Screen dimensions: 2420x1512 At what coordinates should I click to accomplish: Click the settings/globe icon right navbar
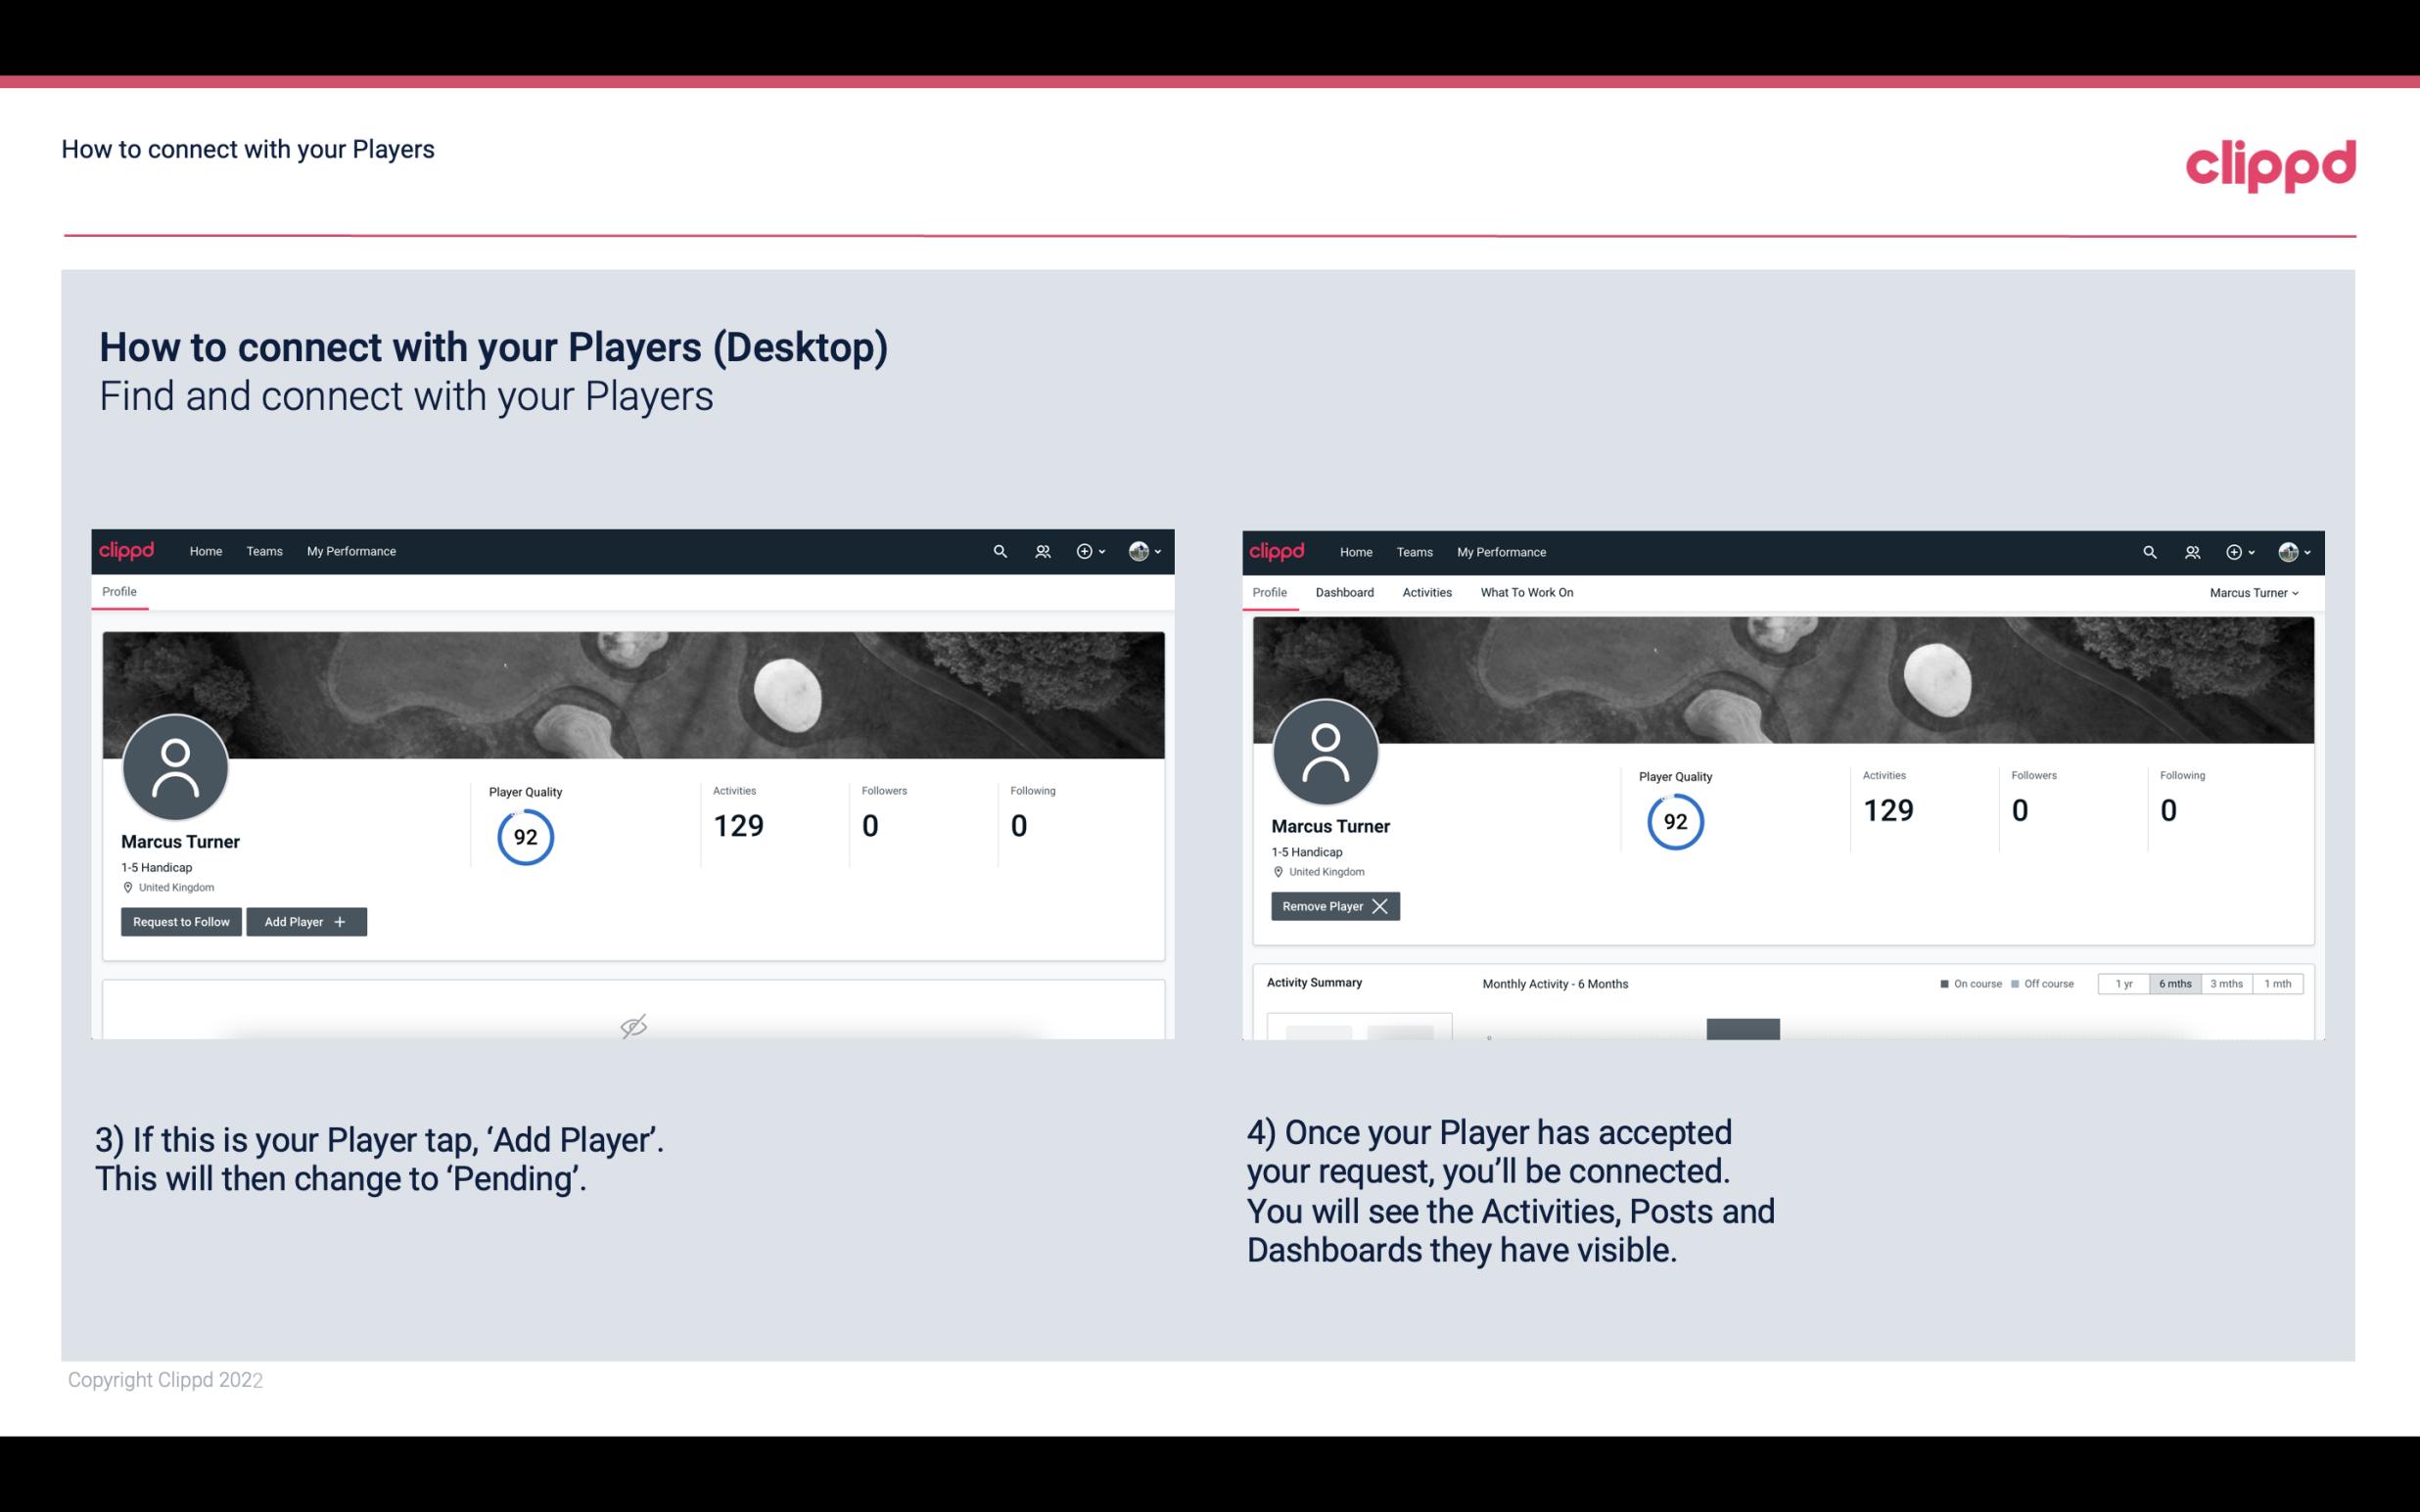(x=1140, y=550)
